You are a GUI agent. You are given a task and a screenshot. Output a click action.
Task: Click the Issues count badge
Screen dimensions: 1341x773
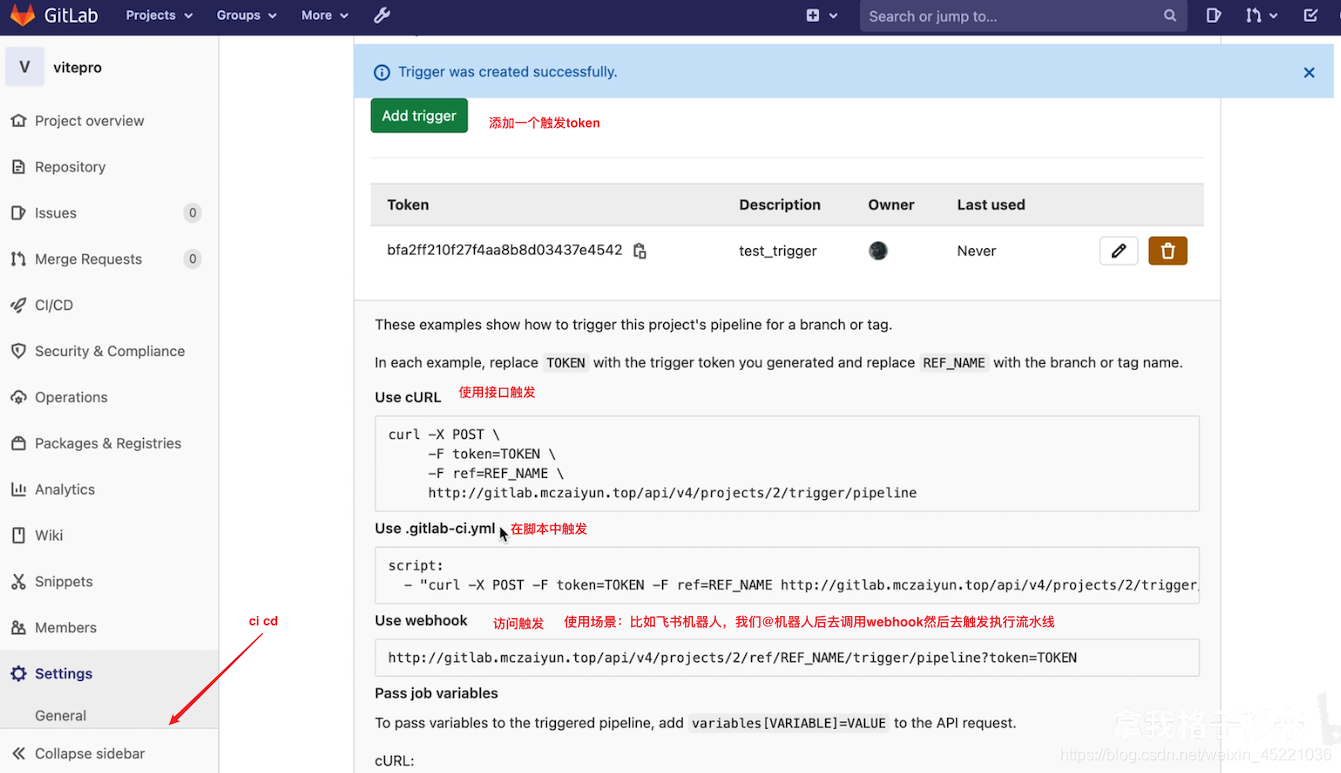click(193, 212)
